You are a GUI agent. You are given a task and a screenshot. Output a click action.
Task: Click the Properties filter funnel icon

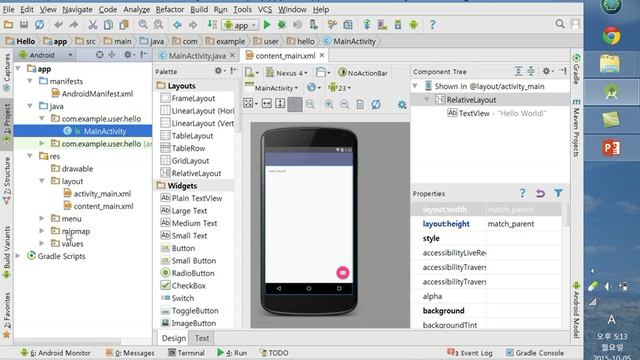[558, 193]
